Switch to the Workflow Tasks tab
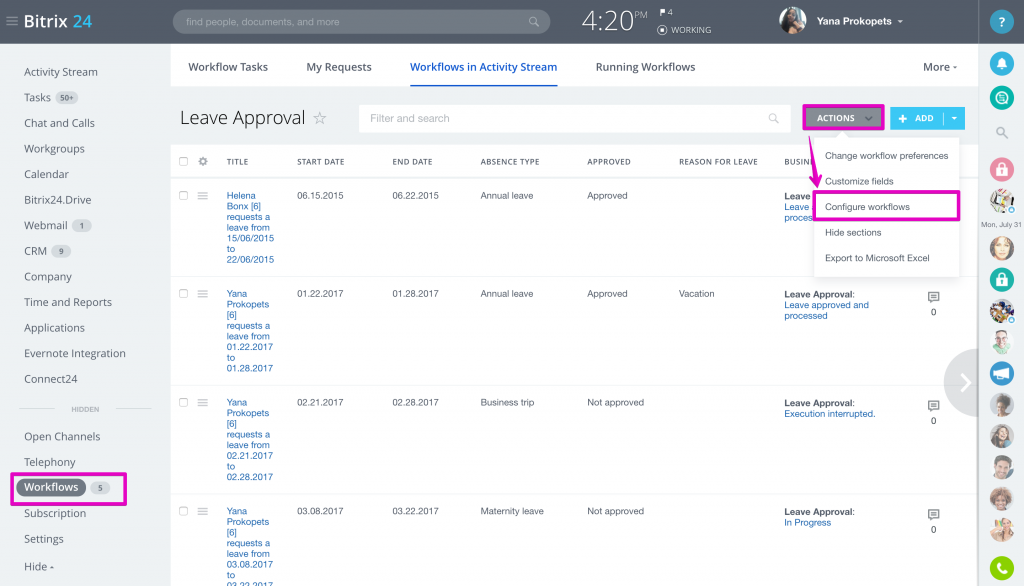 [x=228, y=67]
